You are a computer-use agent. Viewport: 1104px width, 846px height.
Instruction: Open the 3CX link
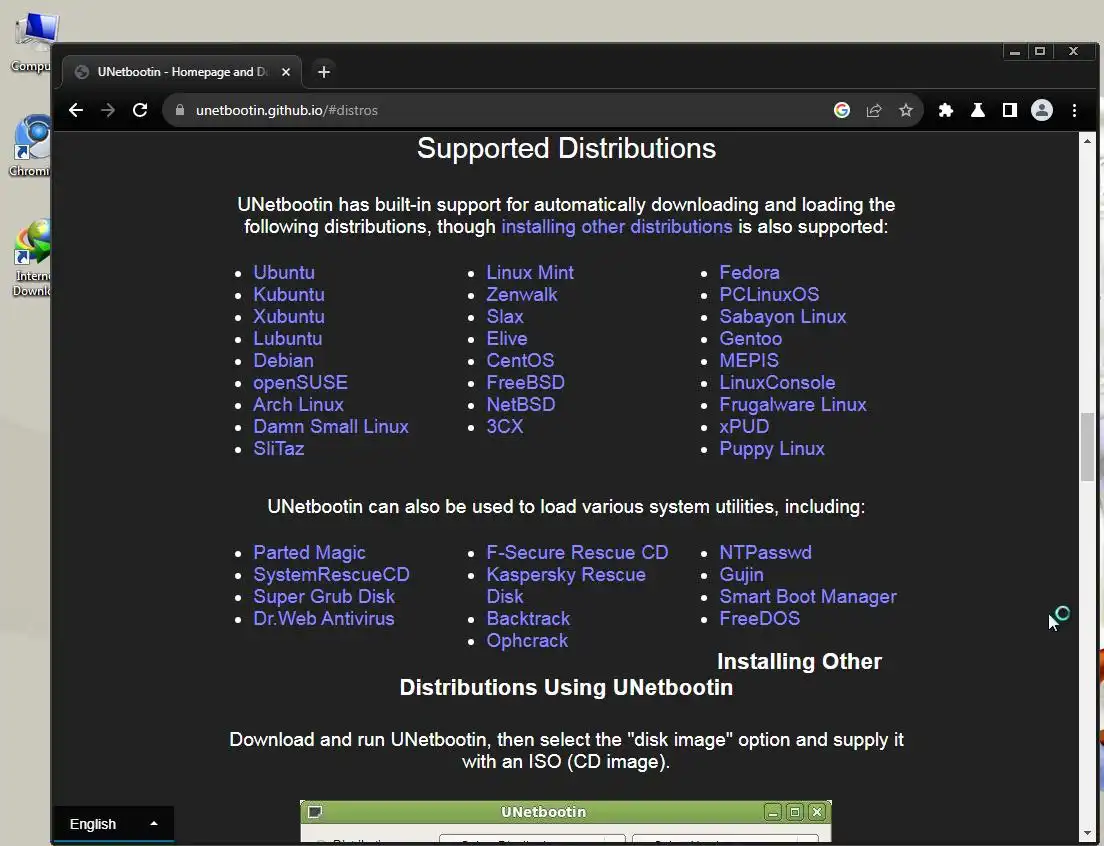(x=505, y=427)
